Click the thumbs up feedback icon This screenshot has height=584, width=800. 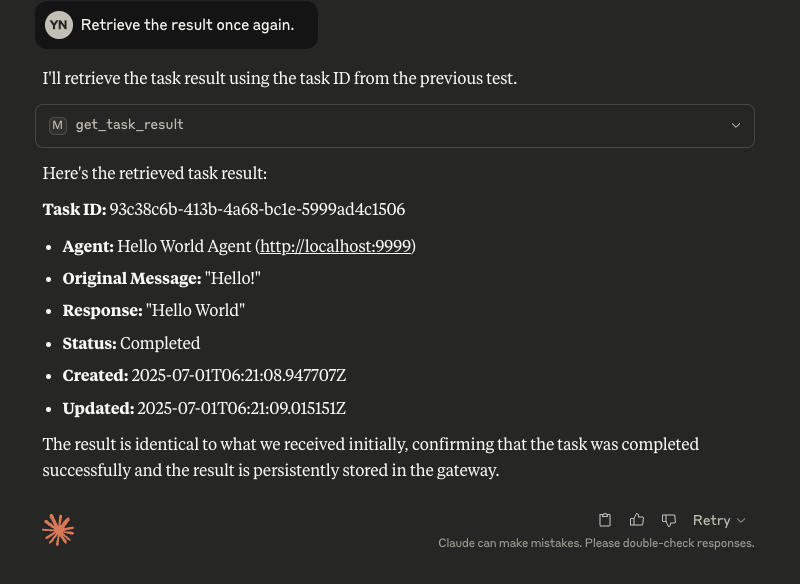tap(637, 520)
